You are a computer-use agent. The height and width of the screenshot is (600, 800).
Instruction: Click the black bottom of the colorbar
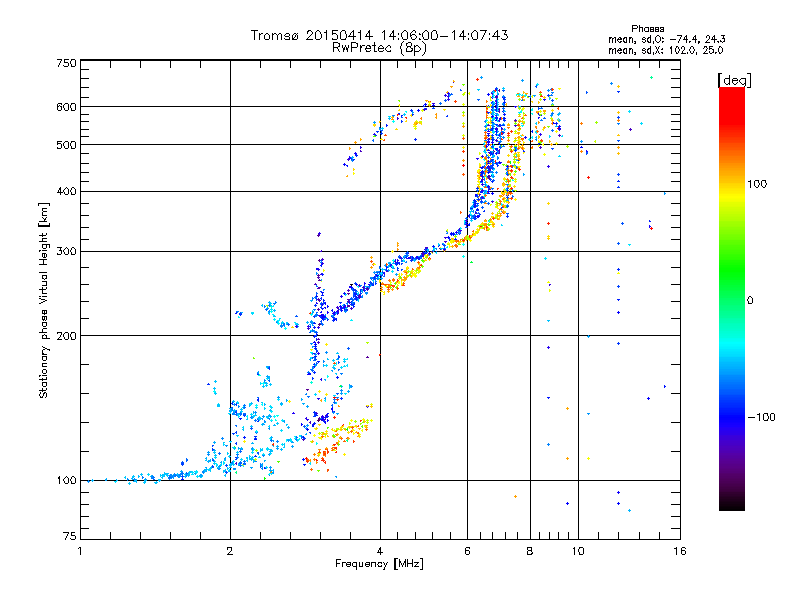click(x=732, y=505)
